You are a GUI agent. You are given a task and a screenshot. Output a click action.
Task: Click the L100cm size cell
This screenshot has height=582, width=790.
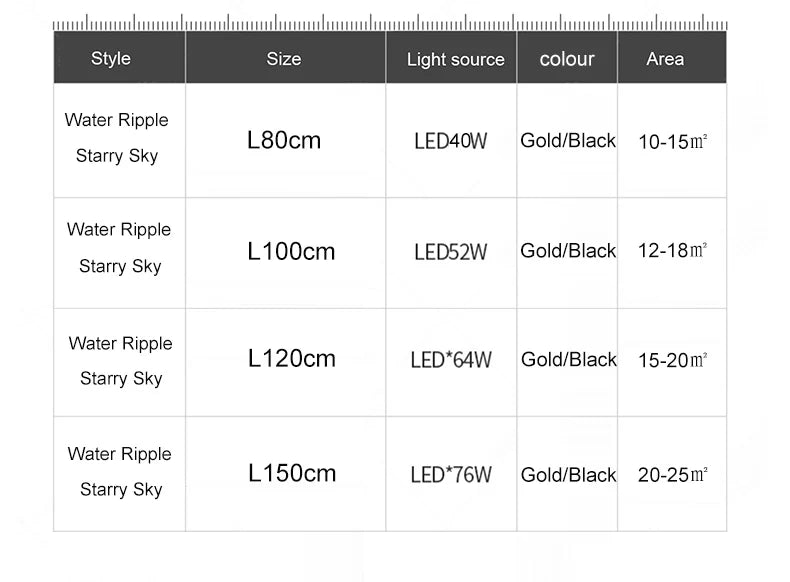point(291,251)
